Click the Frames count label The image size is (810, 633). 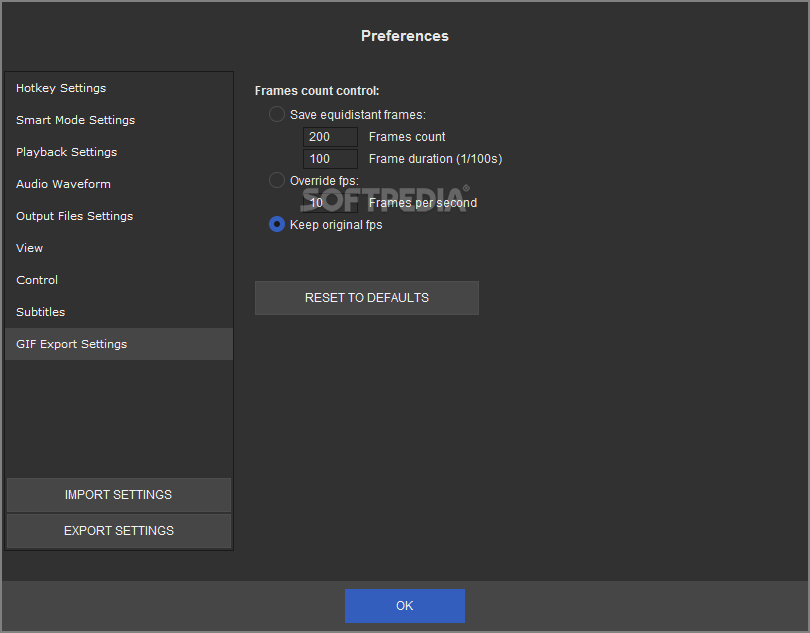point(407,137)
